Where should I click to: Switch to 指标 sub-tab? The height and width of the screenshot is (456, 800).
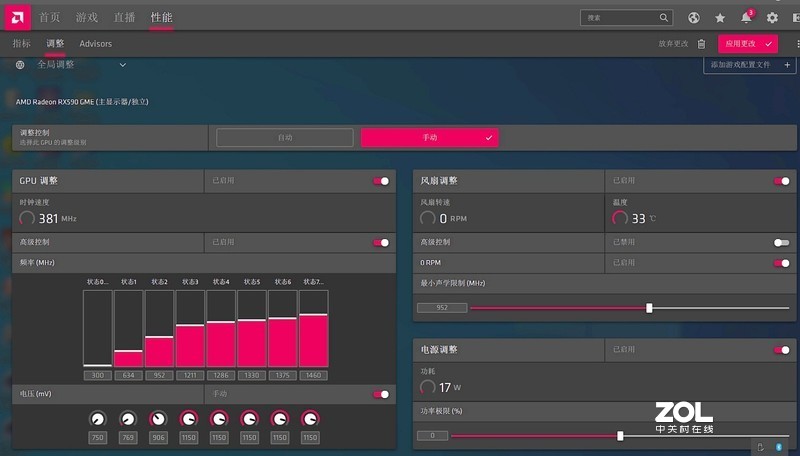tap(21, 44)
